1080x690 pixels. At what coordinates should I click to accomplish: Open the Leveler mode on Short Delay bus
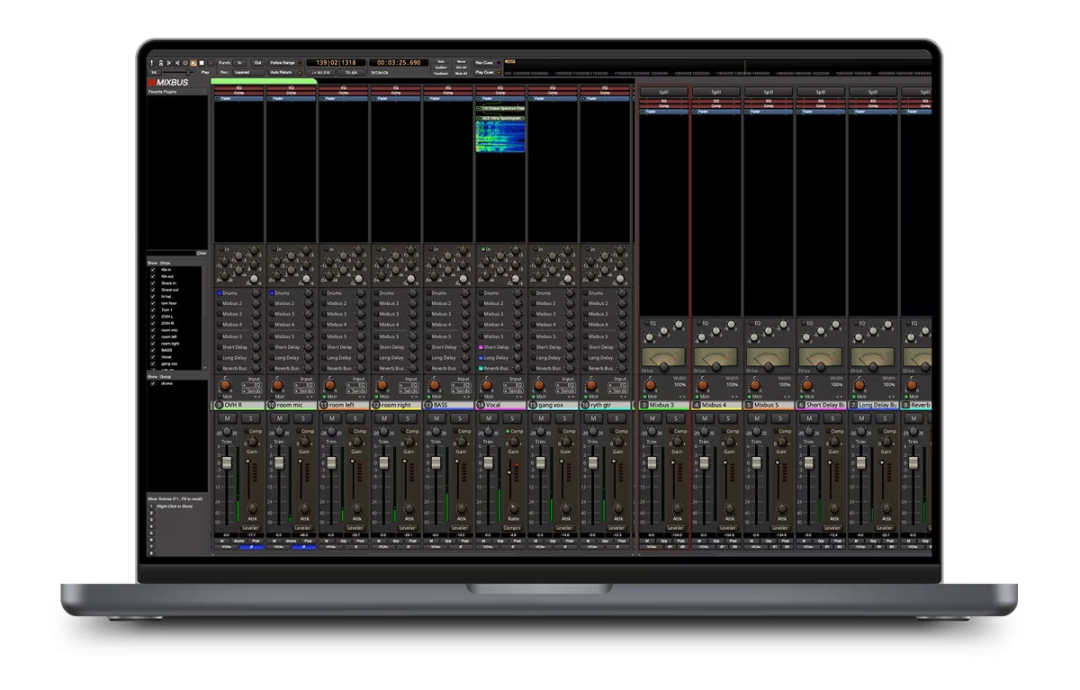(833, 528)
